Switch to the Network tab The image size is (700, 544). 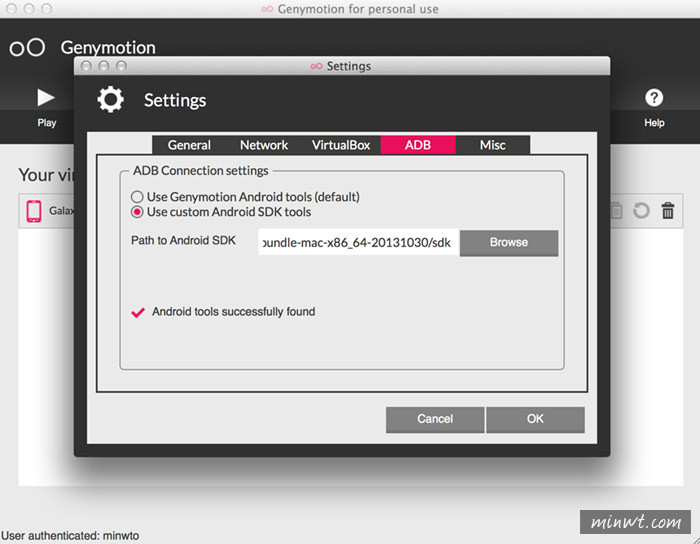tap(264, 145)
